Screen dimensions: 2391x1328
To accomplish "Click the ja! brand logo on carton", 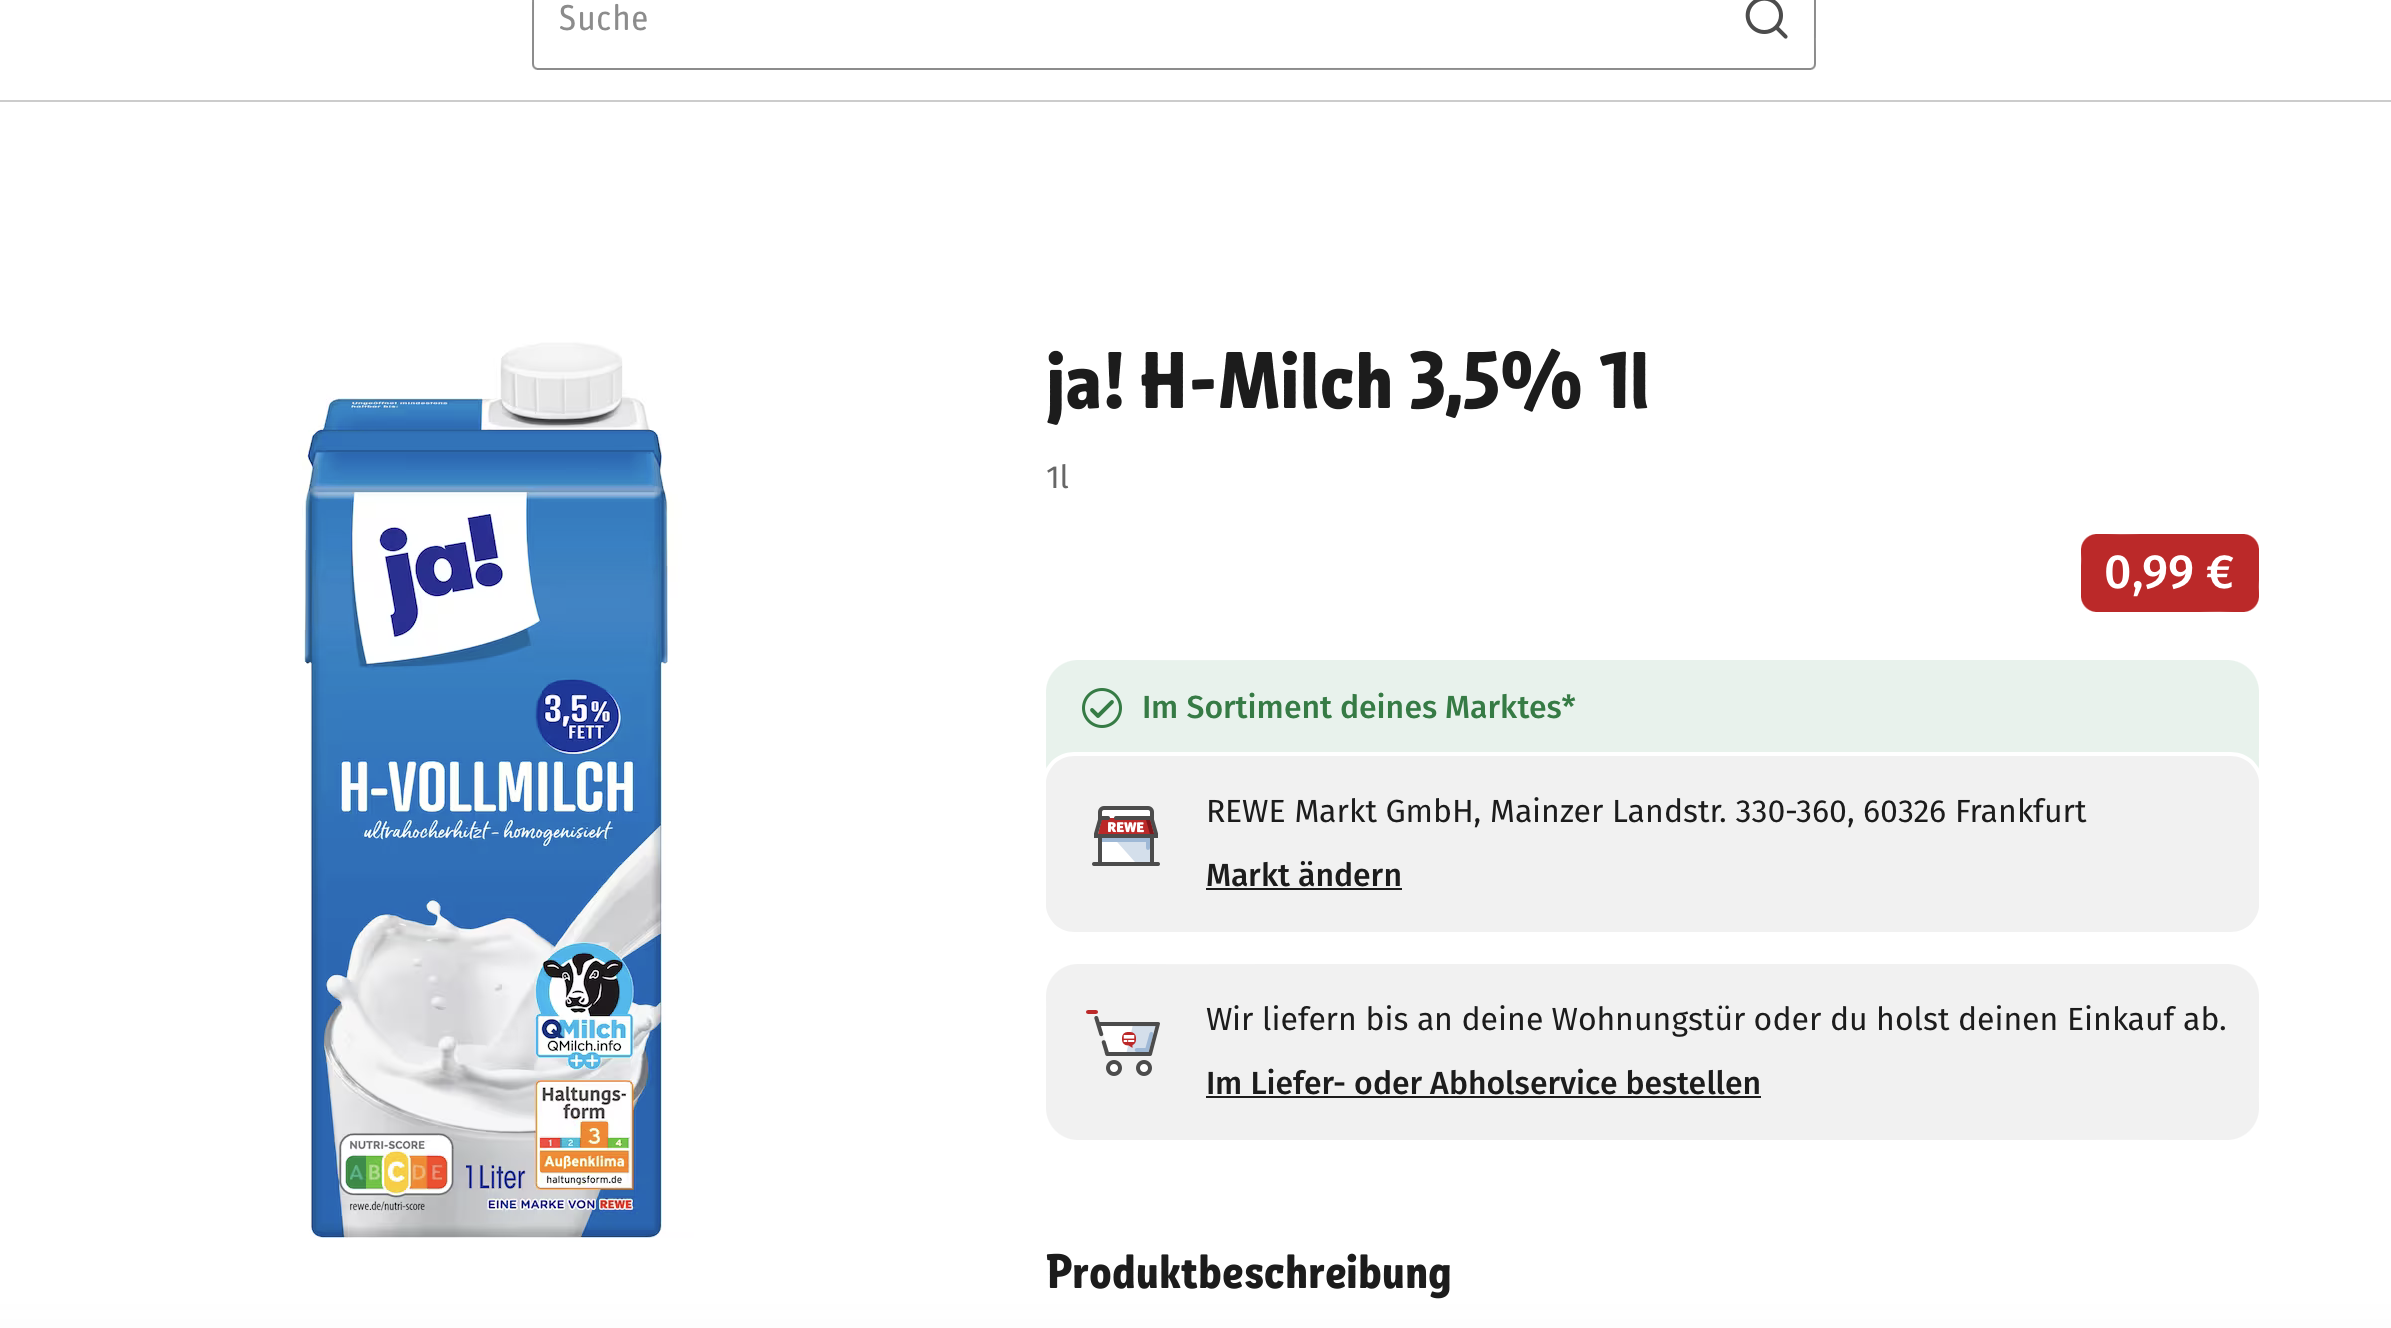I will (444, 576).
